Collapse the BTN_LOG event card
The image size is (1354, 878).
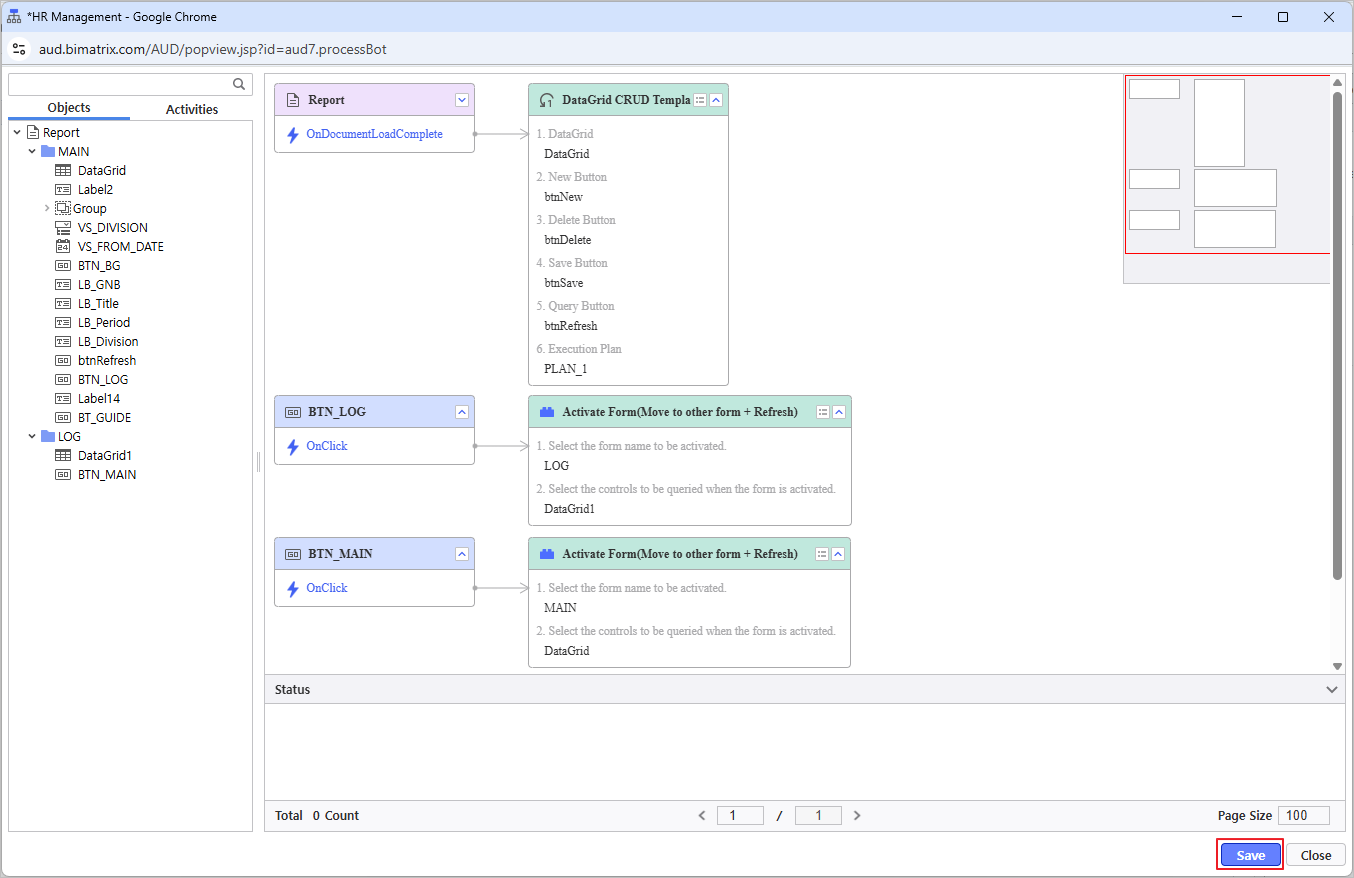[x=462, y=412]
